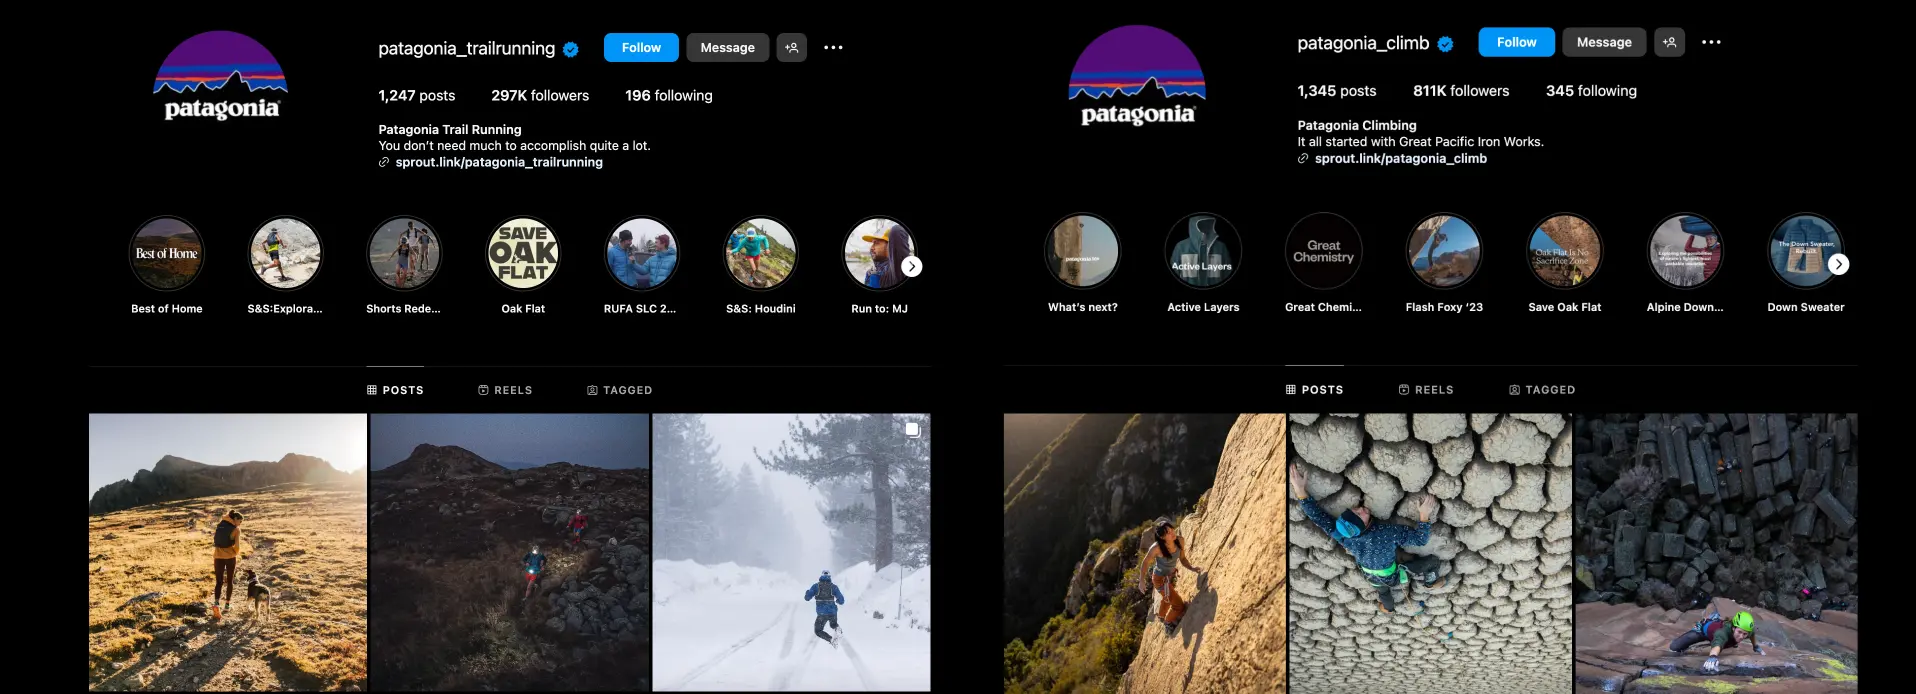Select POSTS tab on patagonia_trailrunning
1916x694 pixels.
[x=396, y=390]
